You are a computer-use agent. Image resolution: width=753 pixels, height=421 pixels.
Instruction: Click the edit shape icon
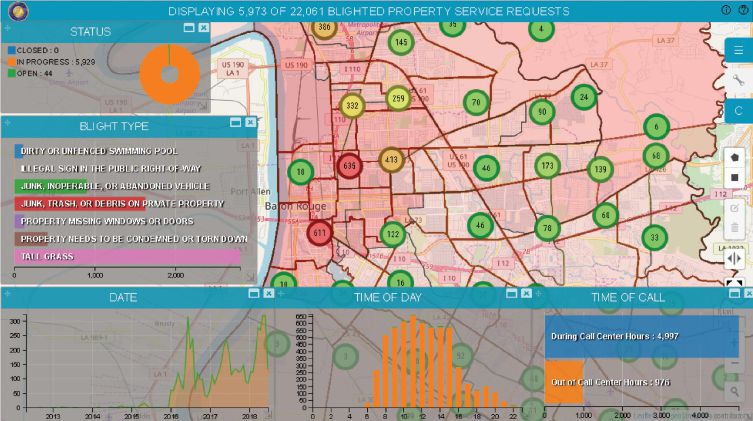point(735,207)
